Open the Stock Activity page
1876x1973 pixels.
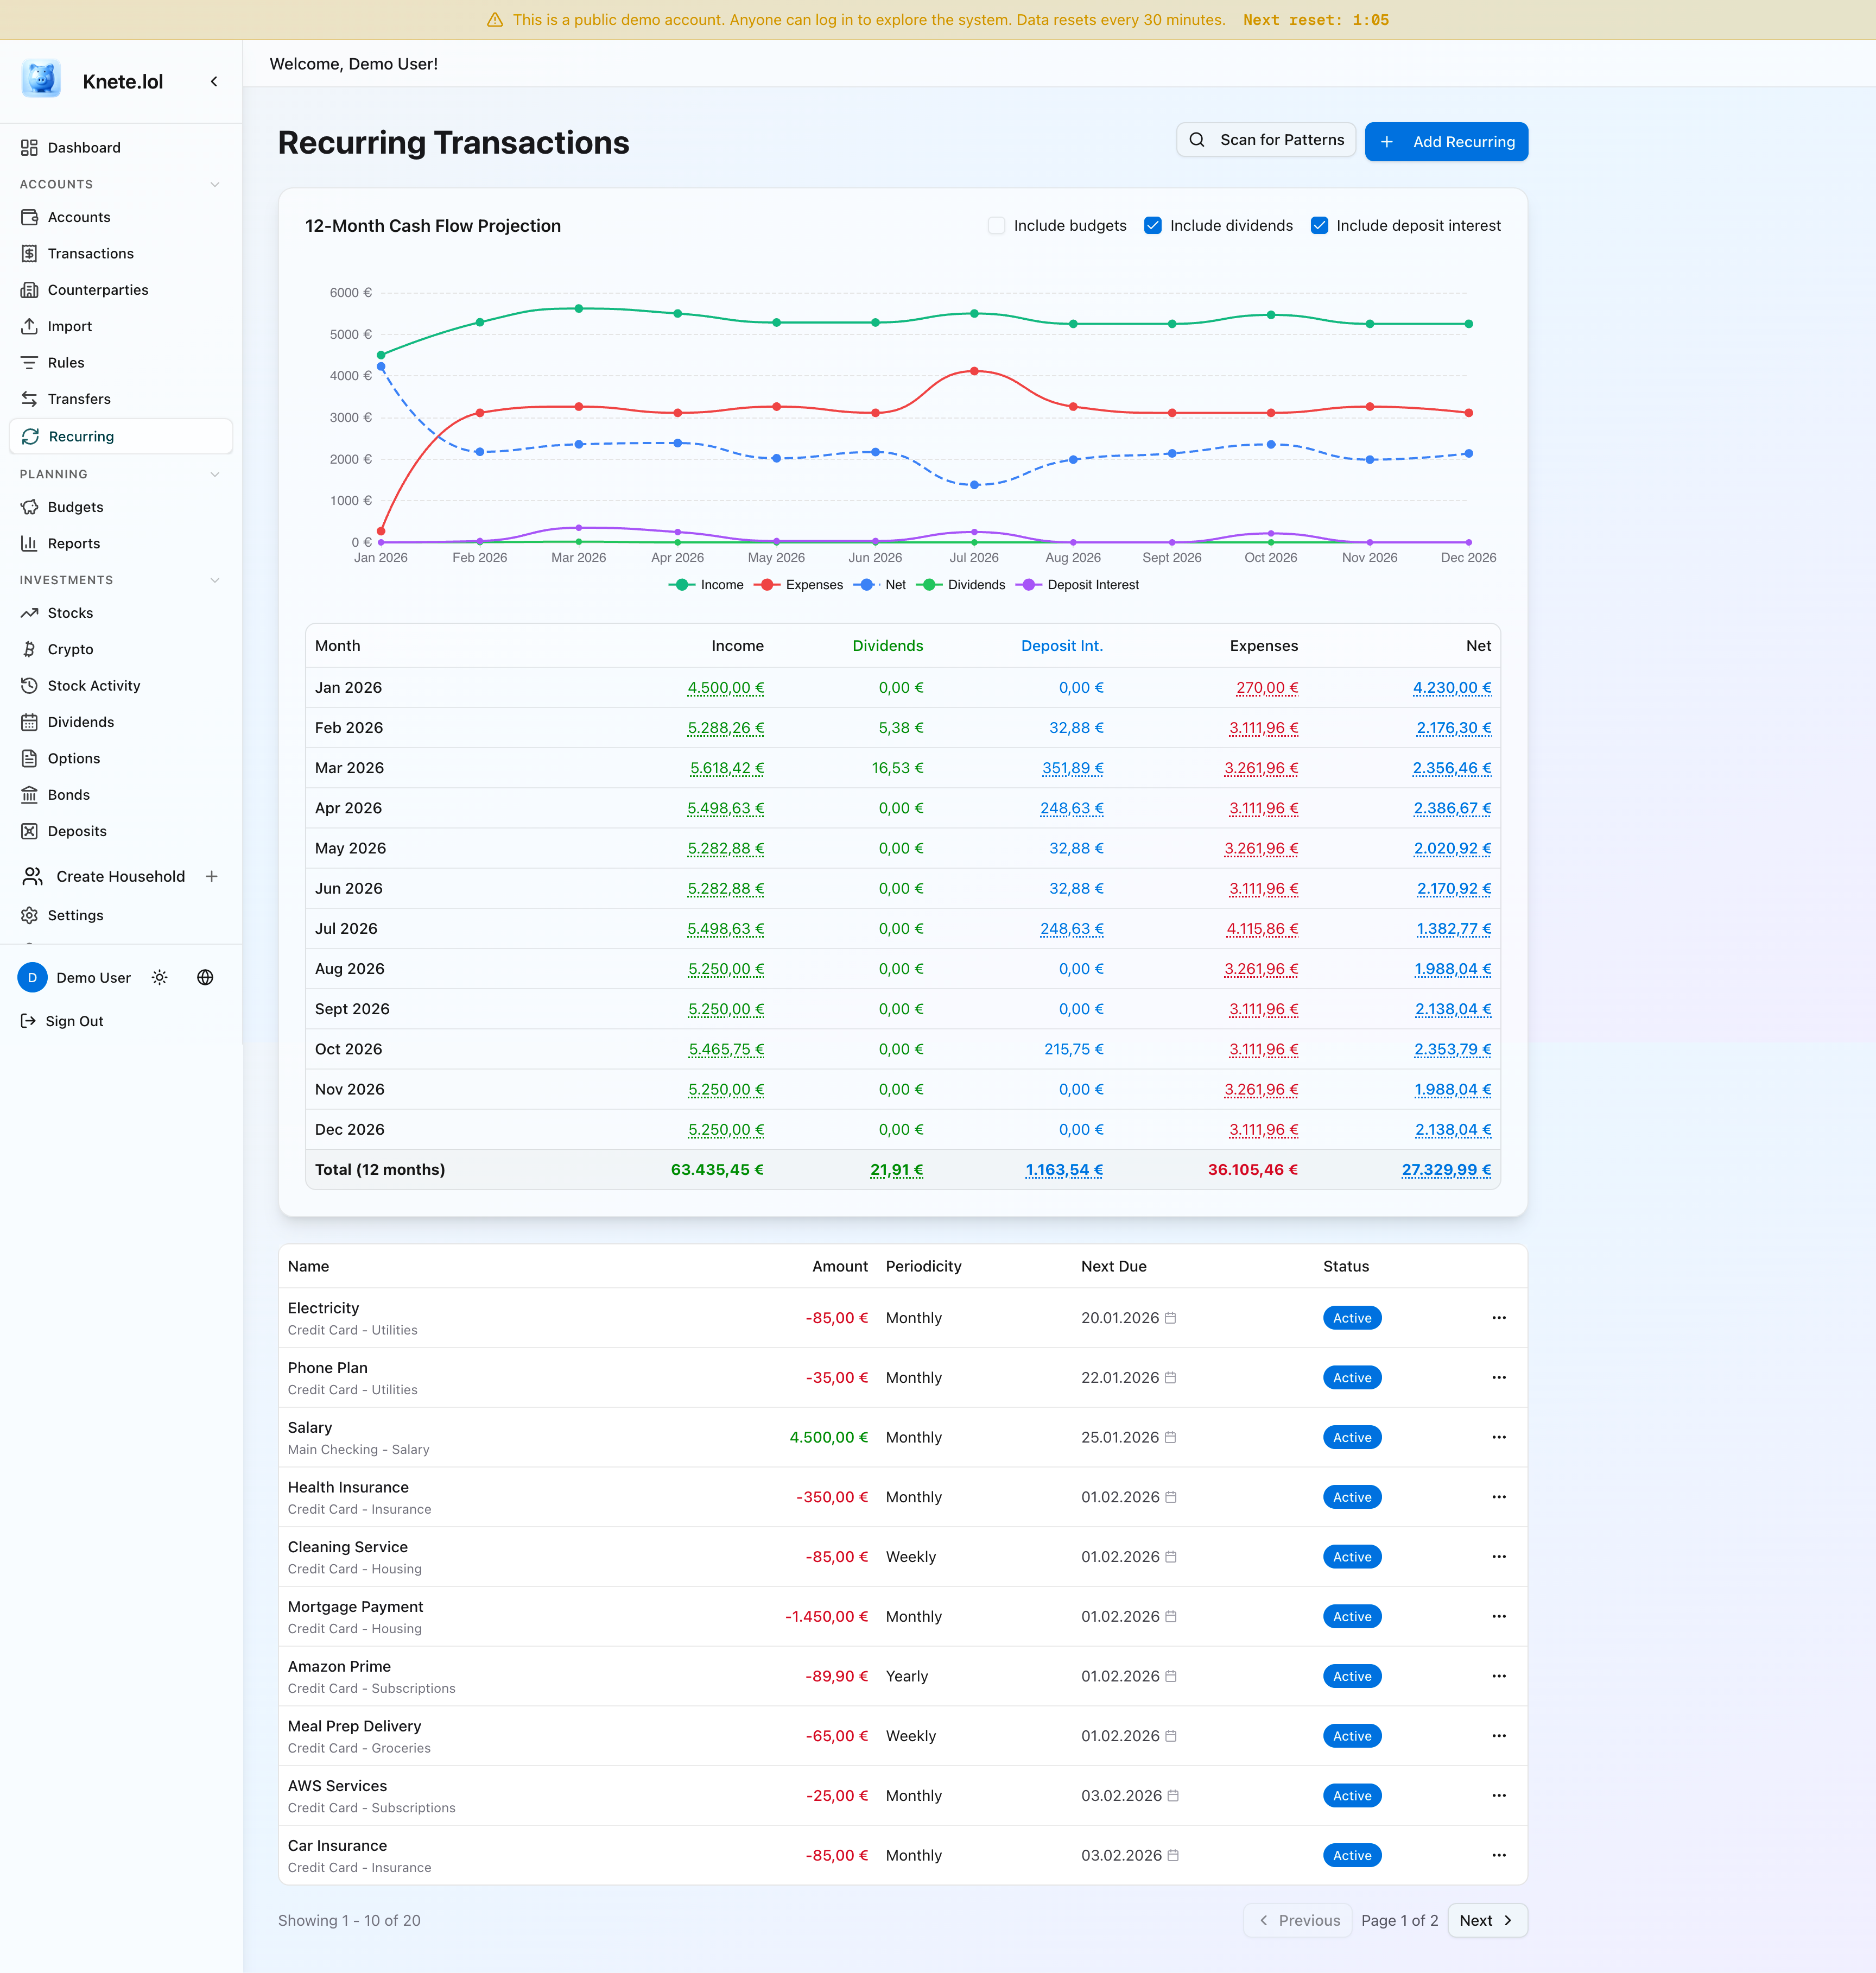coord(94,685)
